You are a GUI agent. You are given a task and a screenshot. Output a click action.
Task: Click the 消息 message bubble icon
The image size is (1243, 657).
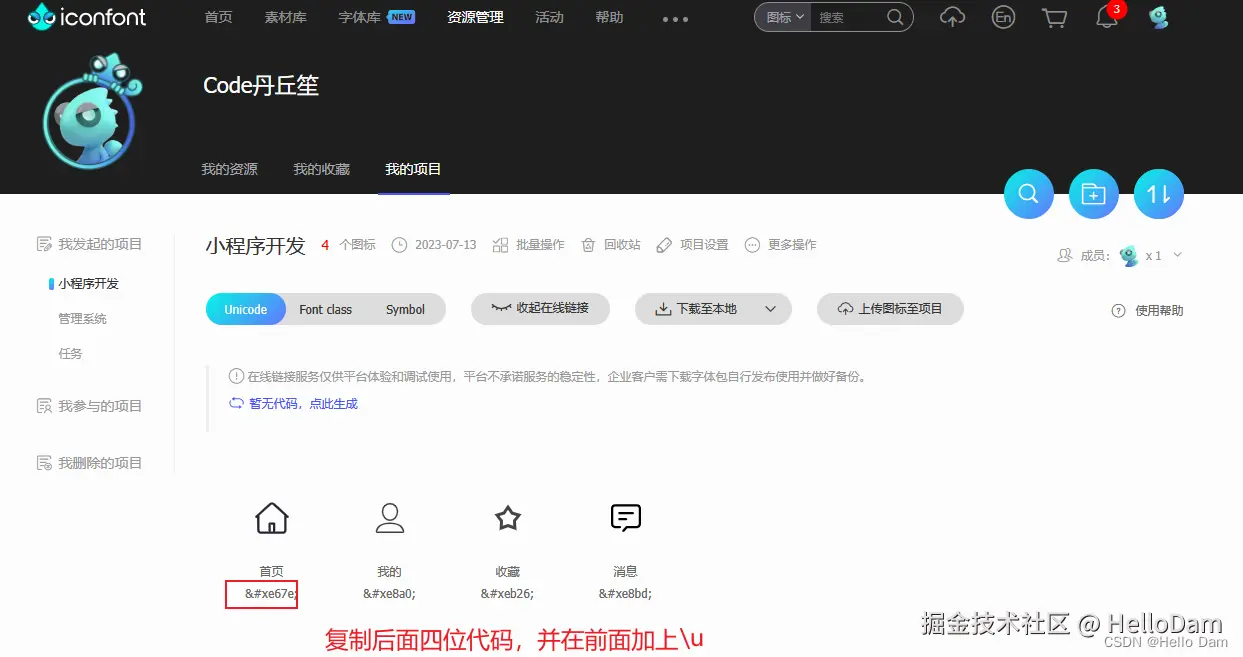(625, 517)
